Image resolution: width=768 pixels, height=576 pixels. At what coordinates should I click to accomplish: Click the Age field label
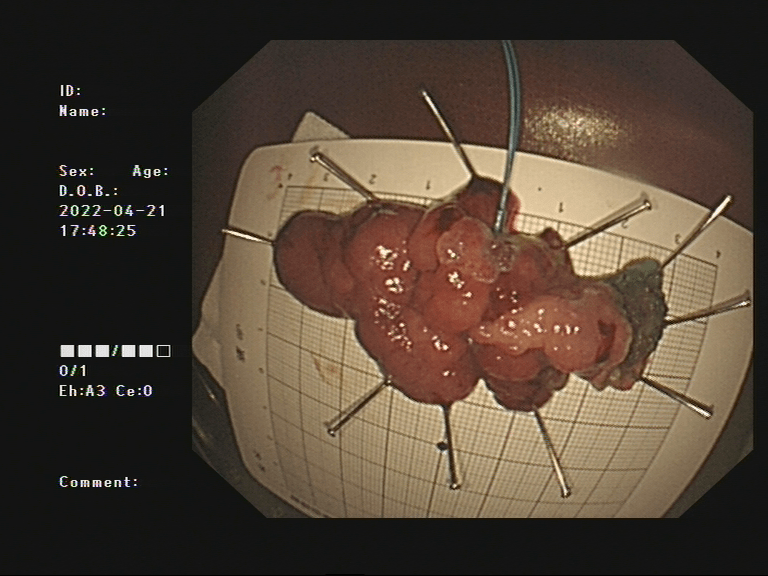151,171
